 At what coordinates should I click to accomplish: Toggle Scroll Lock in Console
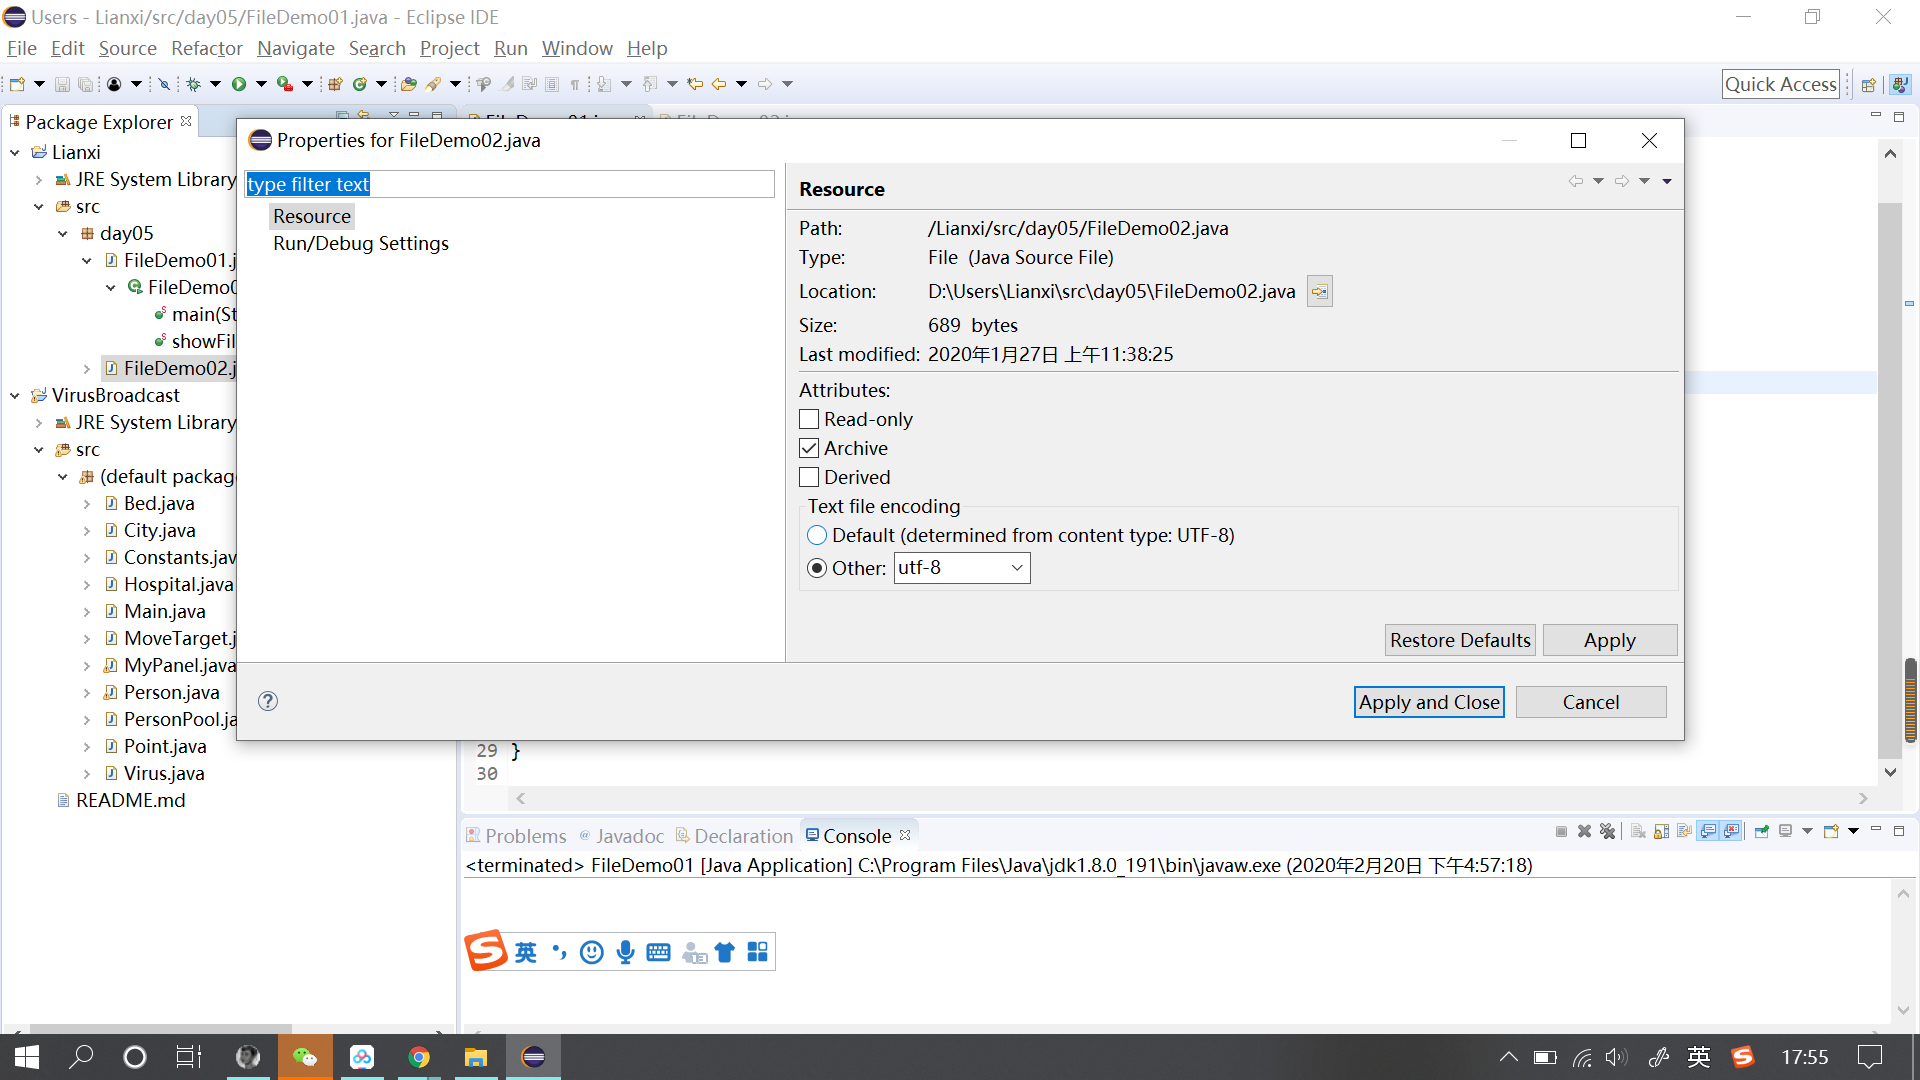(1661, 832)
